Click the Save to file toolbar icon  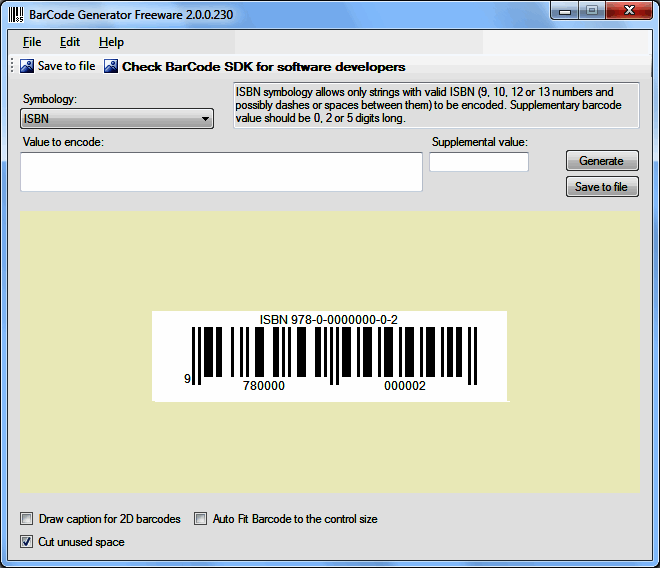coord(27,66)
